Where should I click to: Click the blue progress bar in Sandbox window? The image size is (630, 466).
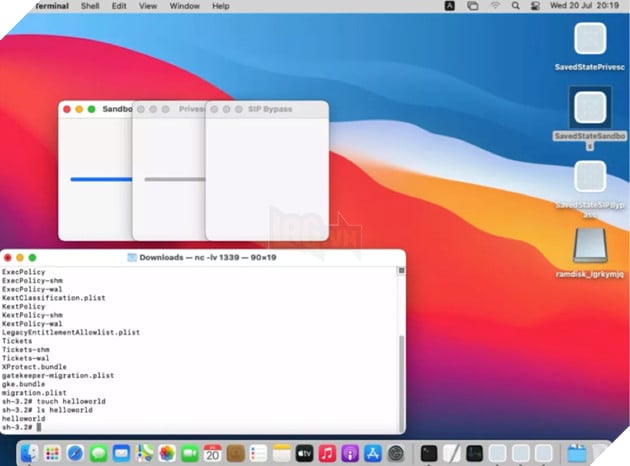click(101, 179)
